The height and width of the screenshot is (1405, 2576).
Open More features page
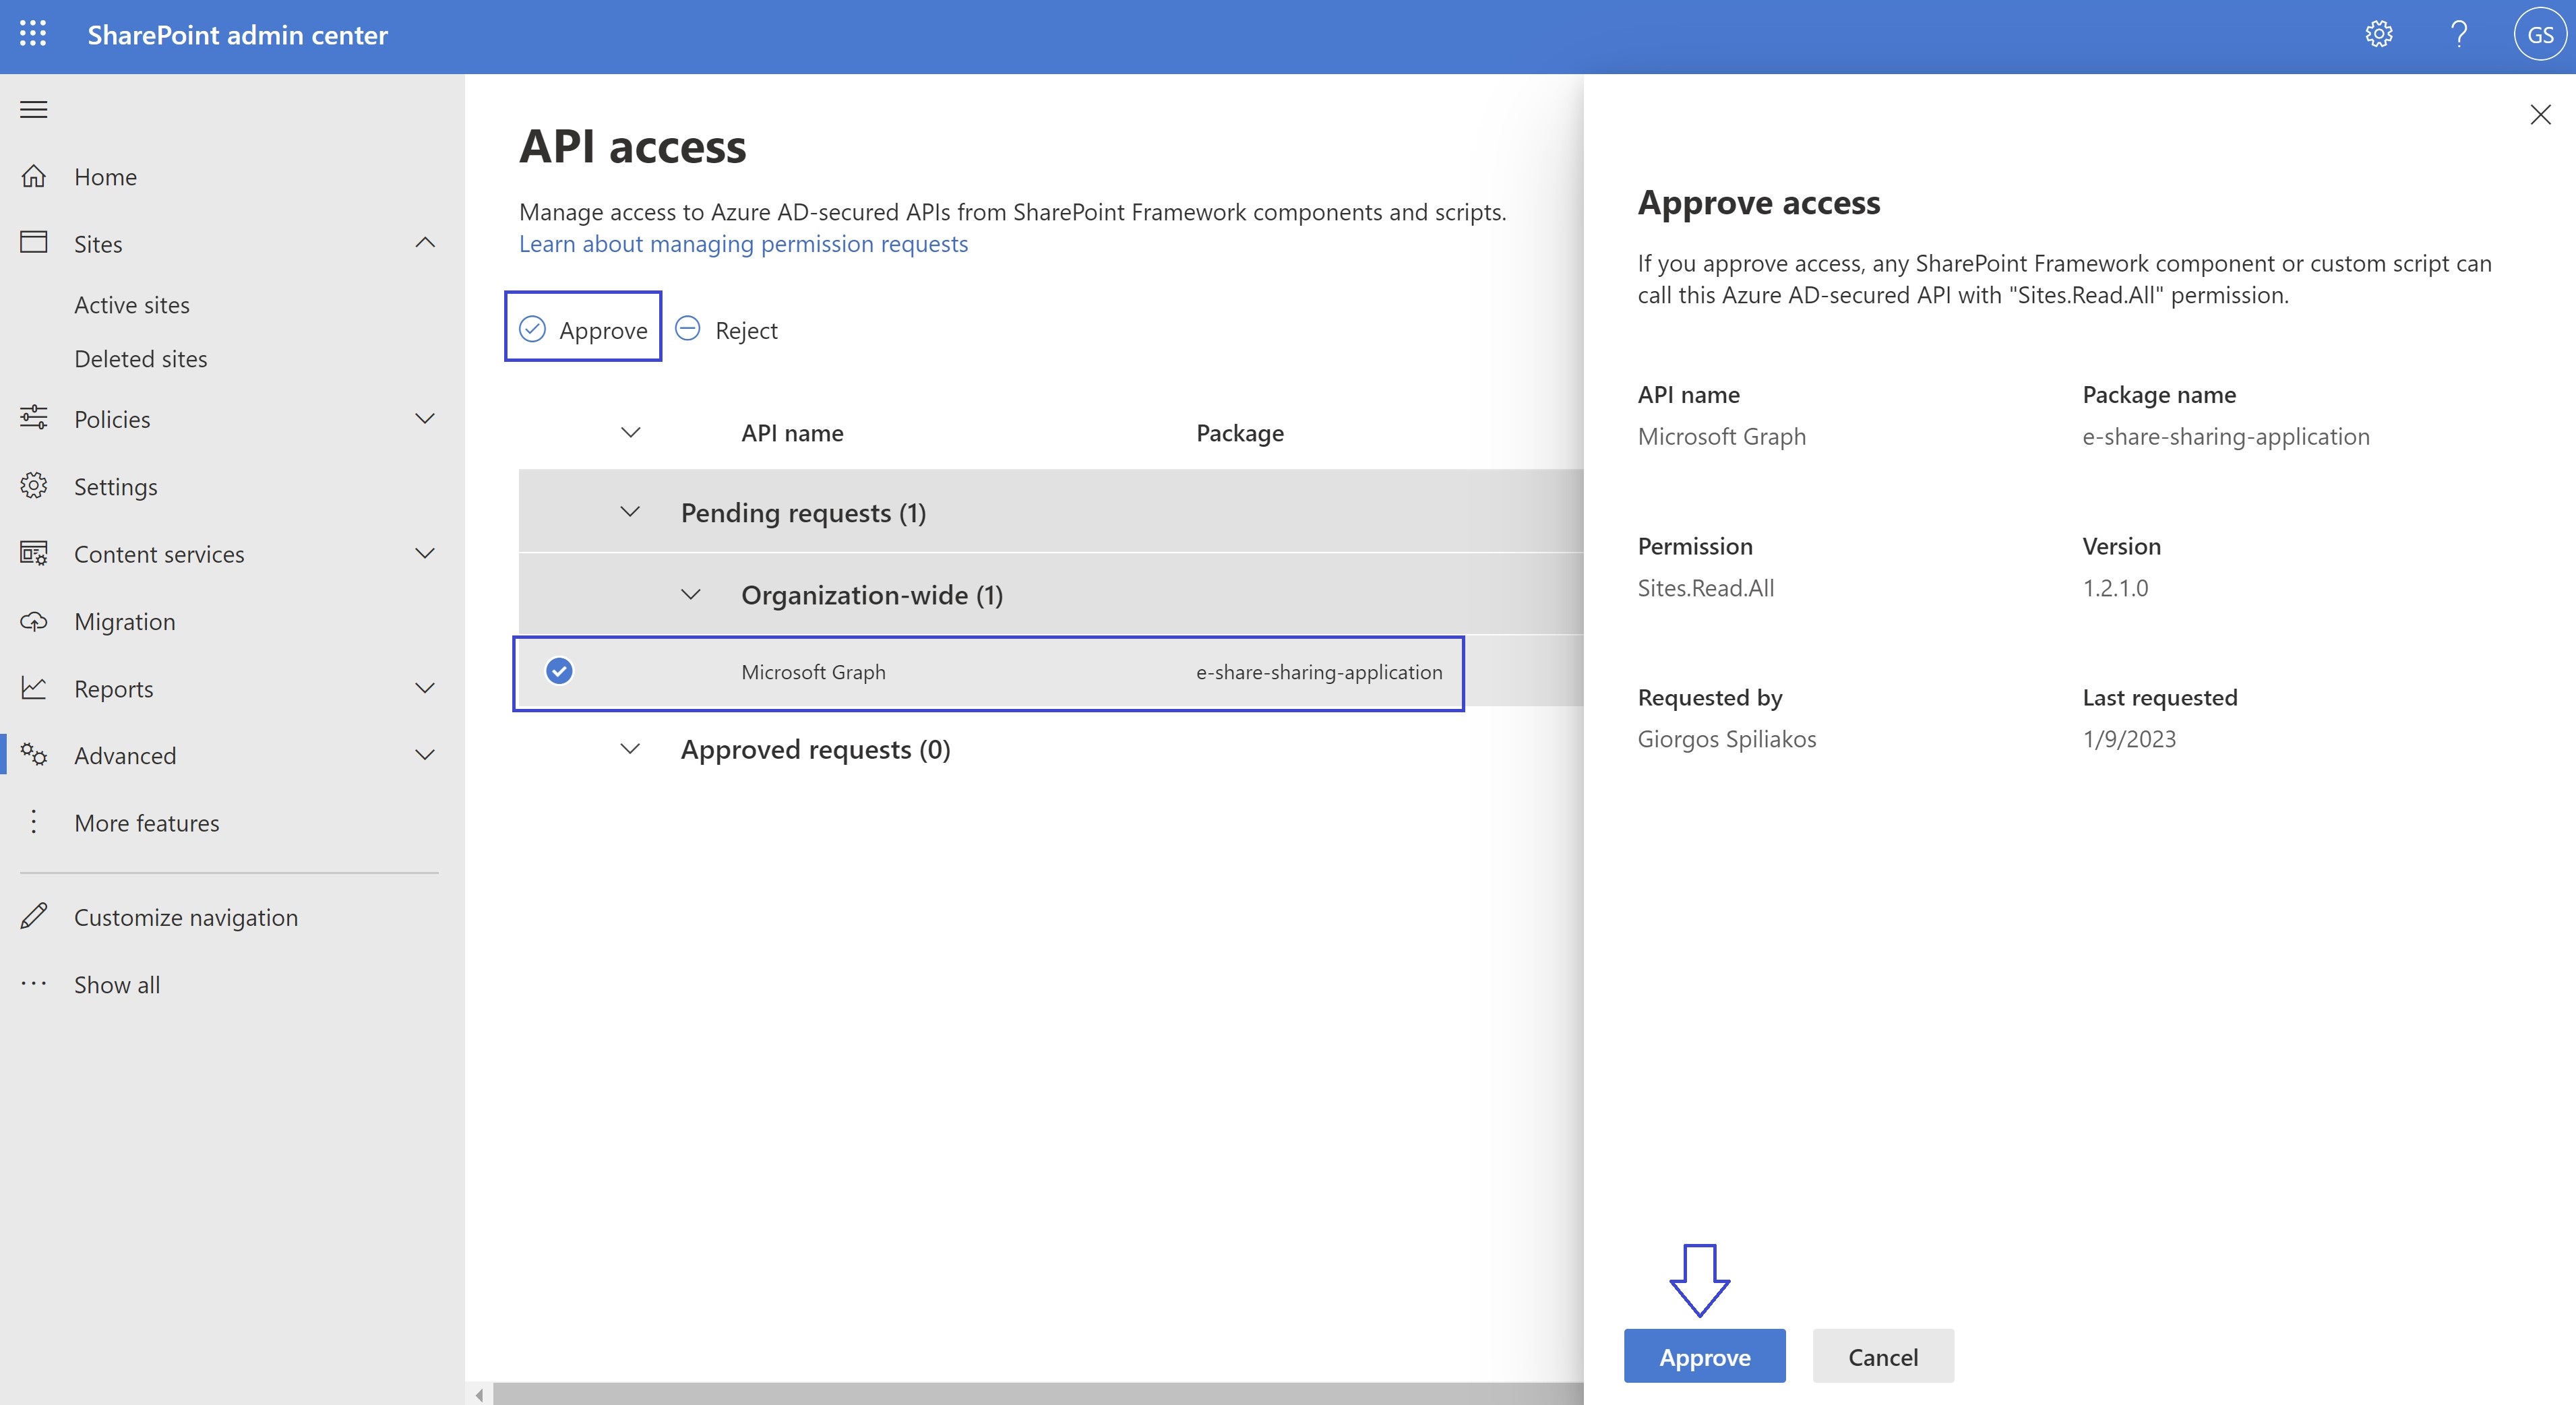(147, 823)
